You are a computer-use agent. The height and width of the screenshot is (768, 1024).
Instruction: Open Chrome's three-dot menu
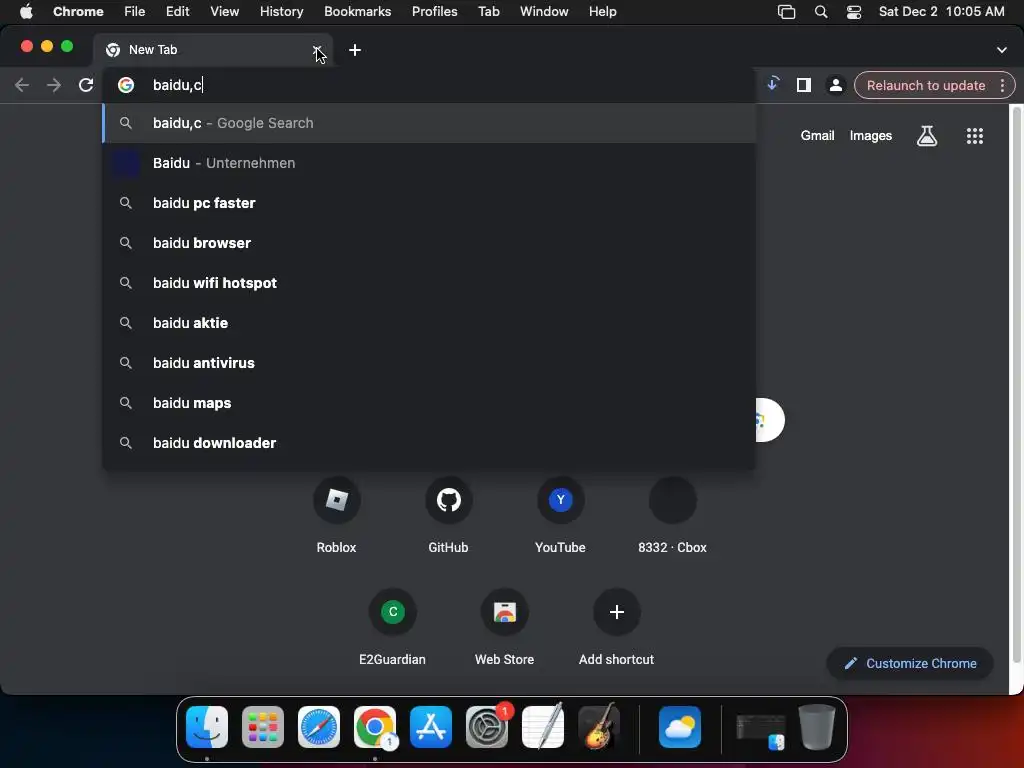tap(1002, 85)
